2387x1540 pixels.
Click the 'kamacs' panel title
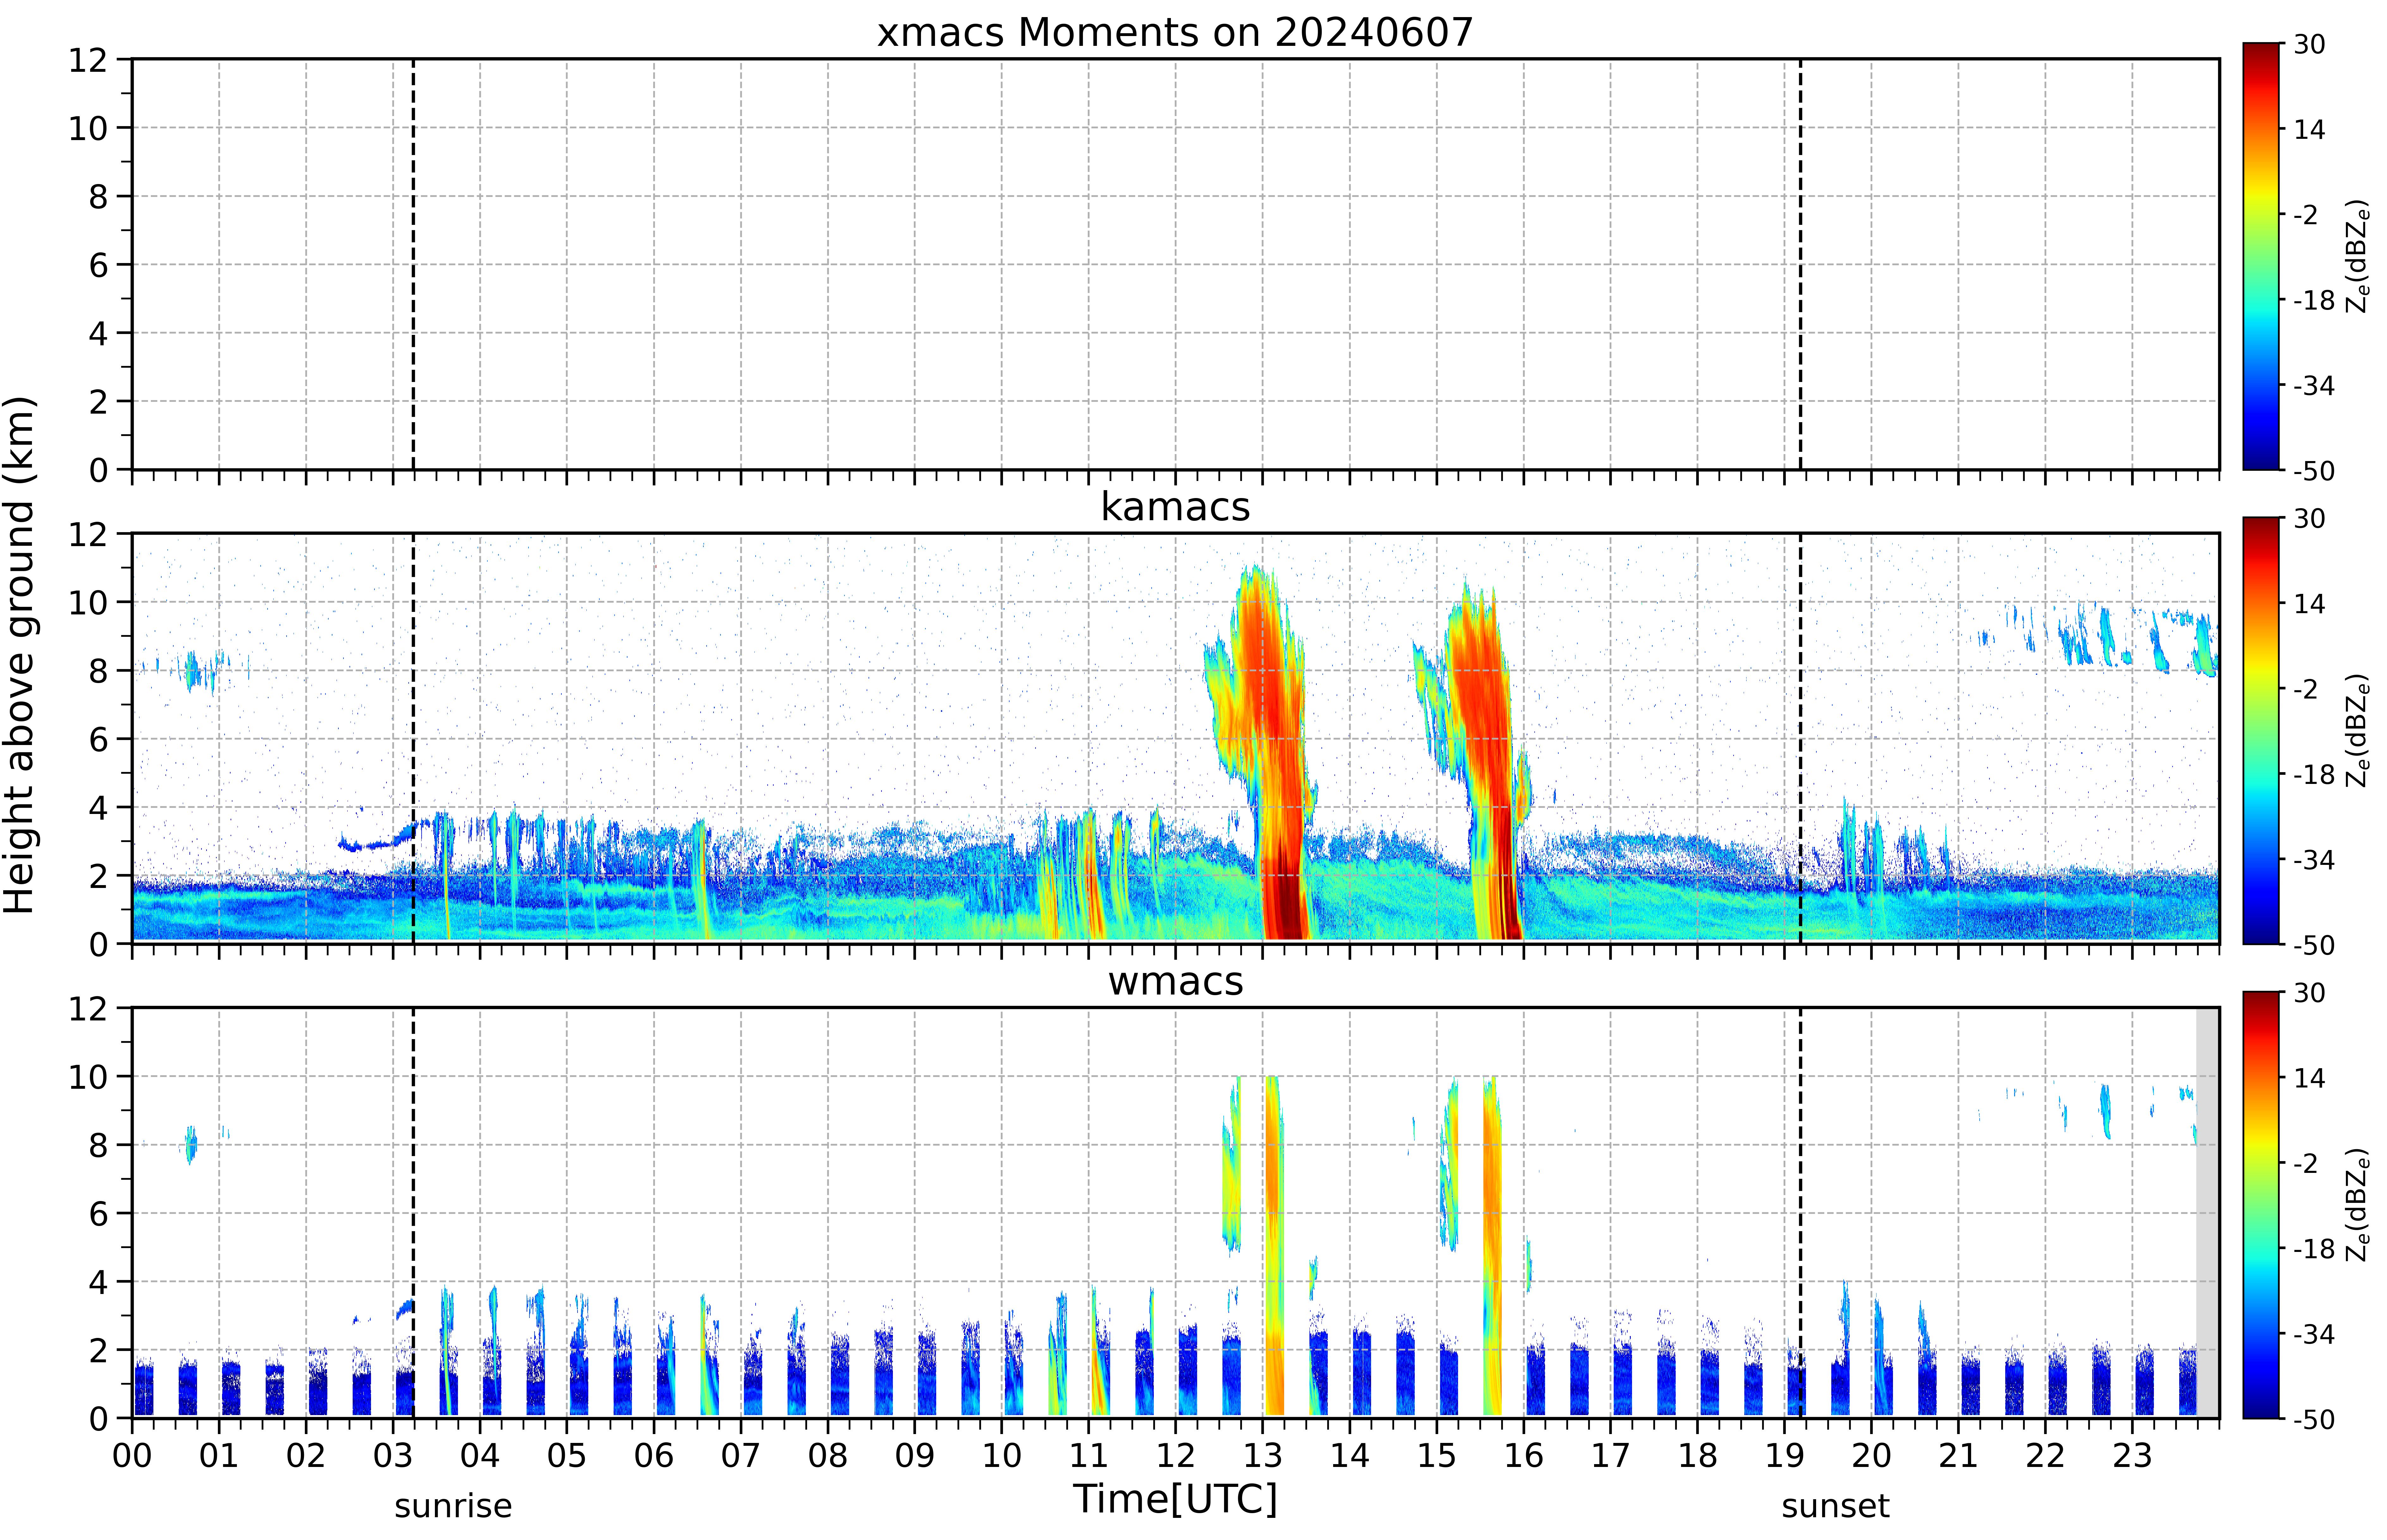coord(1175,507)
